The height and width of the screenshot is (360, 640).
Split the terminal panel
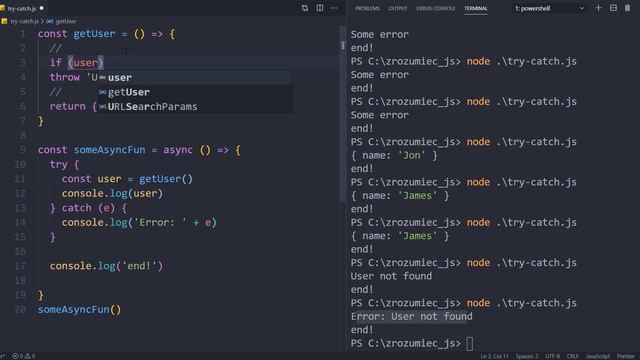tap(613, 8)
